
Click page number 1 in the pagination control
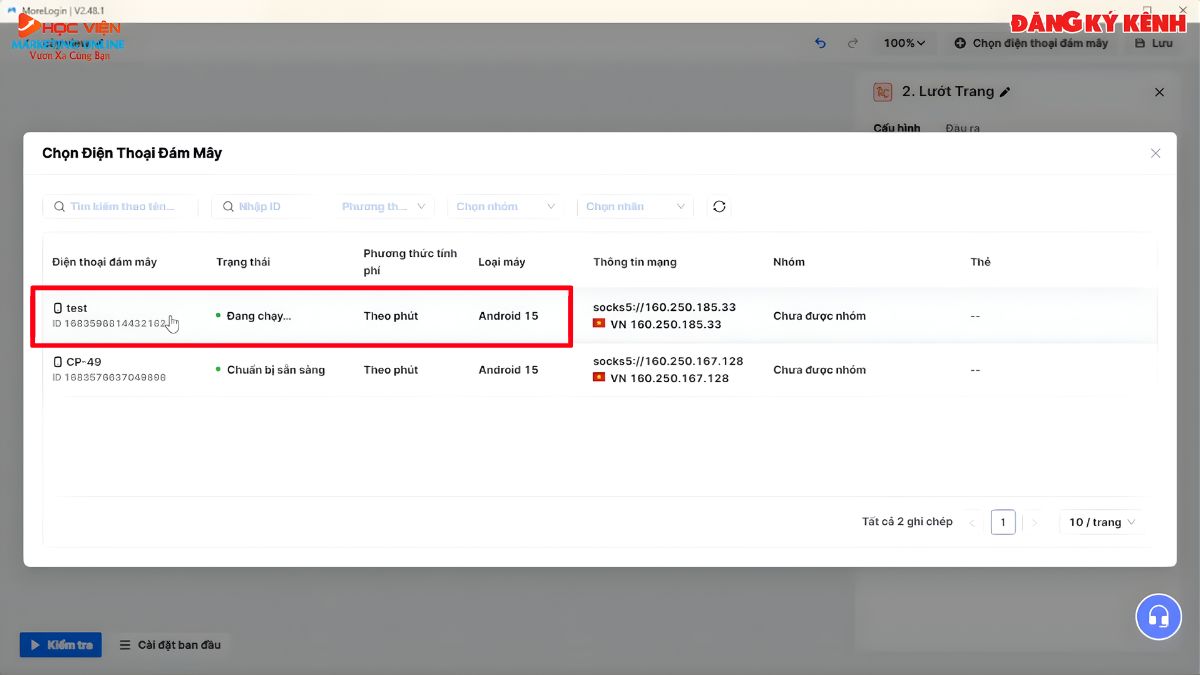tap(1003, 521)
